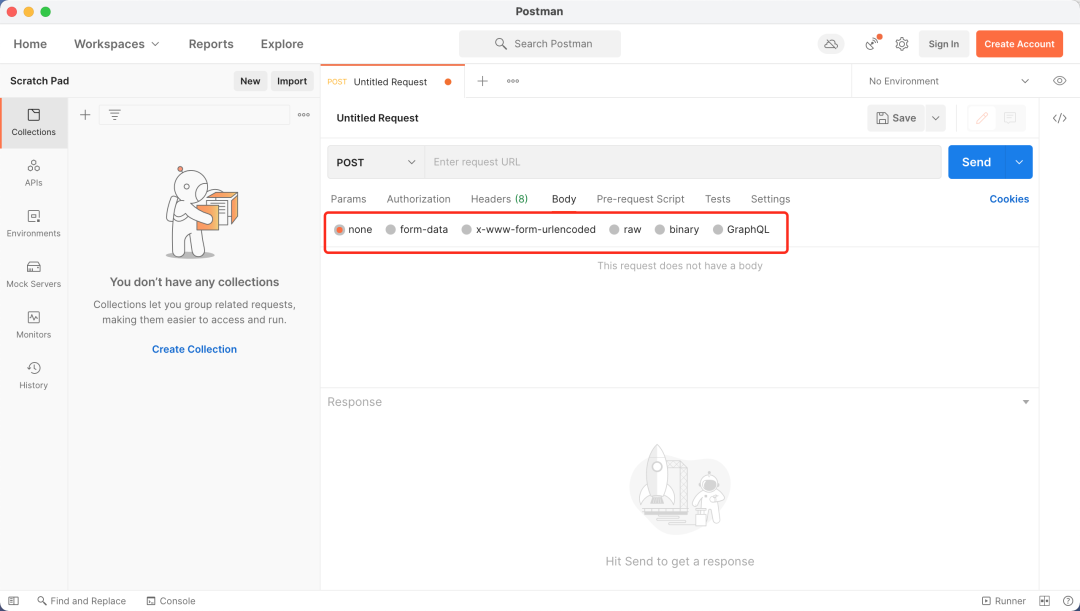This screenshot has width=1080, height=611.
Task: Open the Workspaces dropdown
Action: 116,44
